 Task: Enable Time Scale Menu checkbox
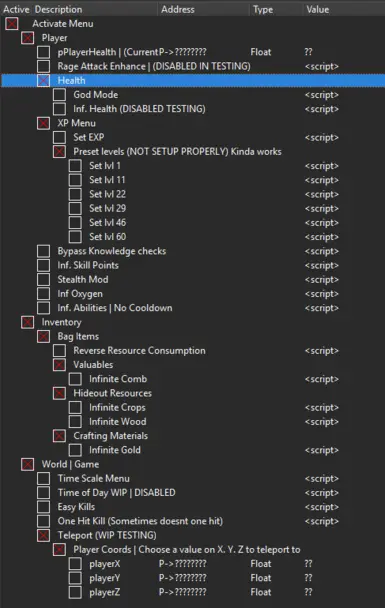pyautogui.click(x=43, y=478)
